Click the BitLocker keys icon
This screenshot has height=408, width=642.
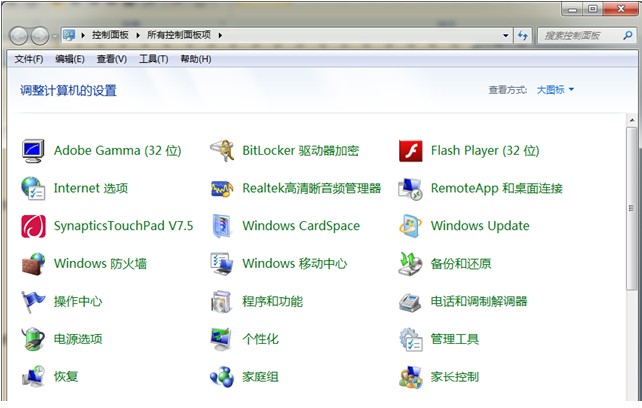pyautogui.click(x=222, y=151)
